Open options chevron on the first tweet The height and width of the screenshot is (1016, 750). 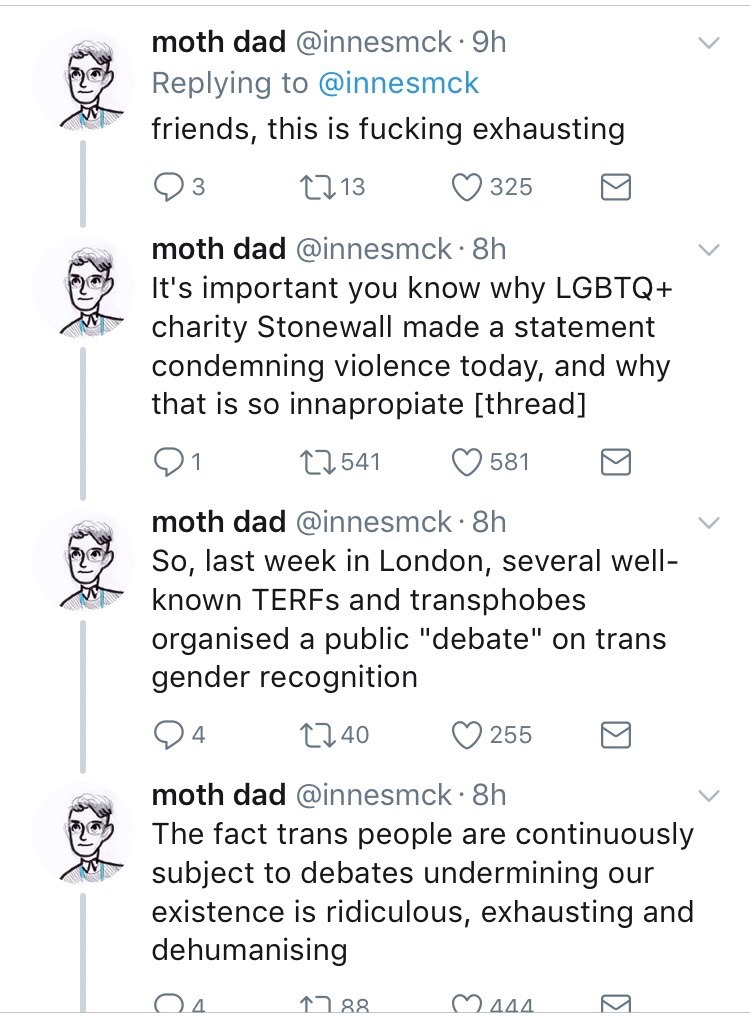(x=708, y=44)
